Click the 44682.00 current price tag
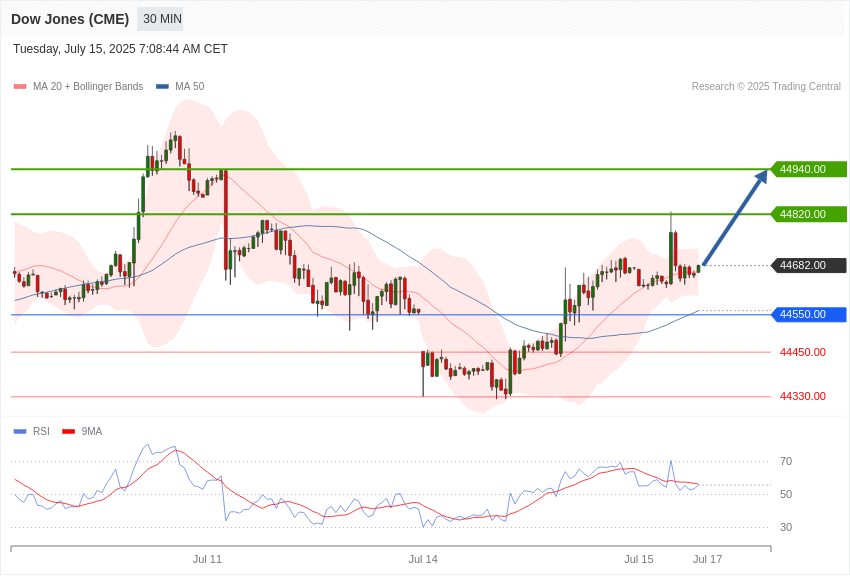 coord(809,265)
